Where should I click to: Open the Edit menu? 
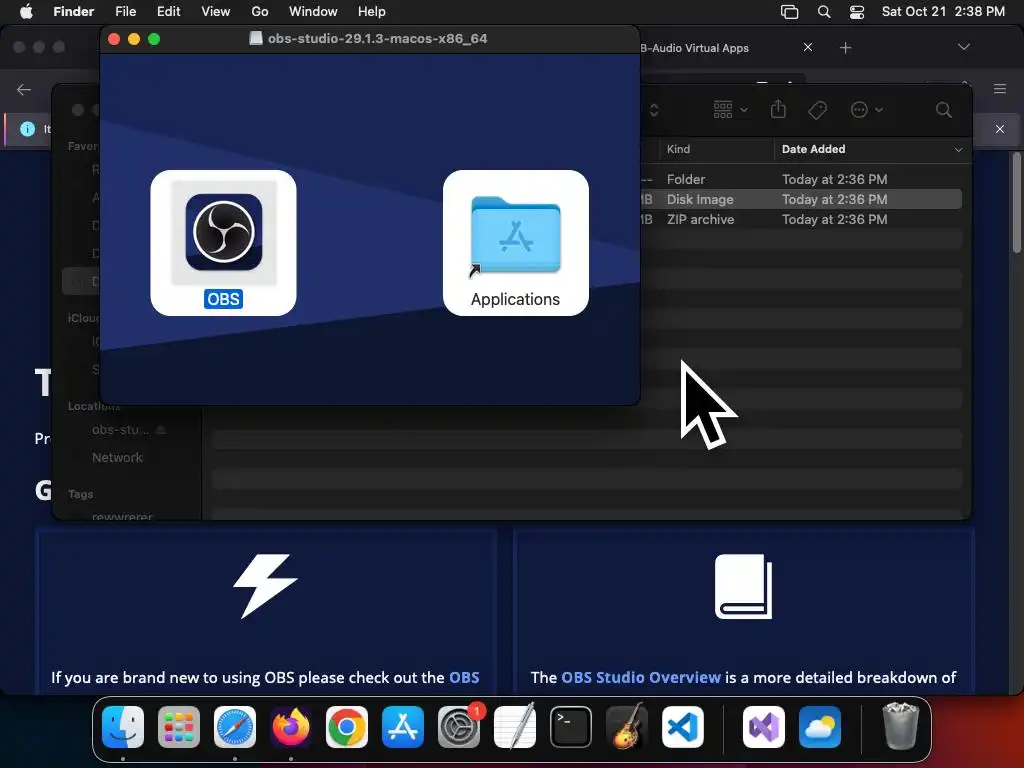click(168, 11)
